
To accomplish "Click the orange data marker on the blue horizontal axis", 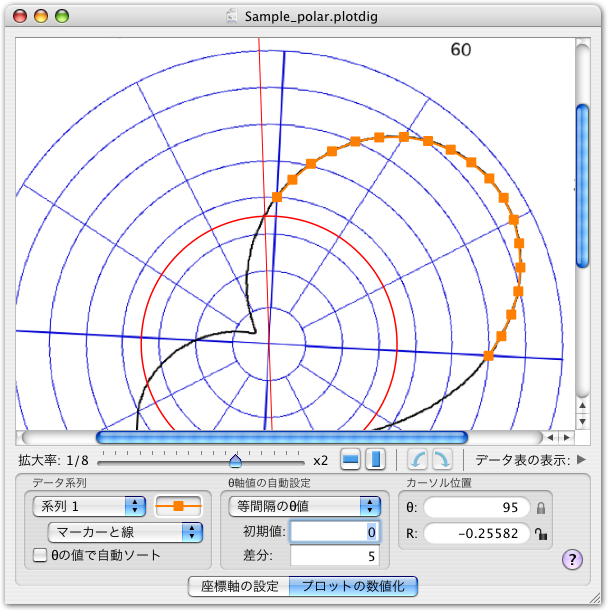I will tap(488, 355).
